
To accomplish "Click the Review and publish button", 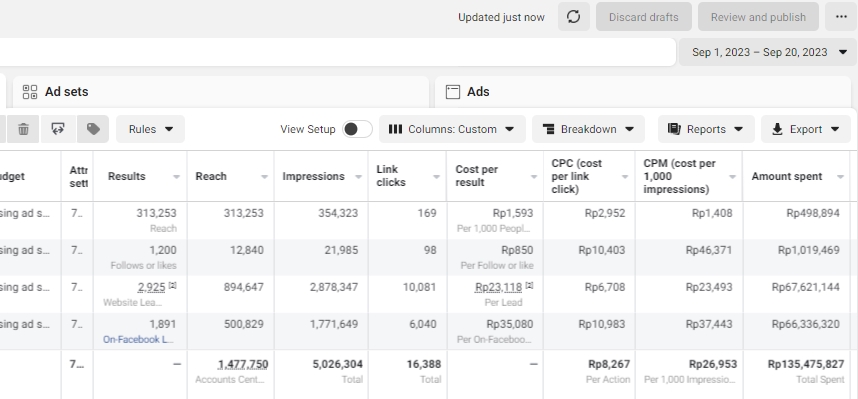I will pos(758,17).
